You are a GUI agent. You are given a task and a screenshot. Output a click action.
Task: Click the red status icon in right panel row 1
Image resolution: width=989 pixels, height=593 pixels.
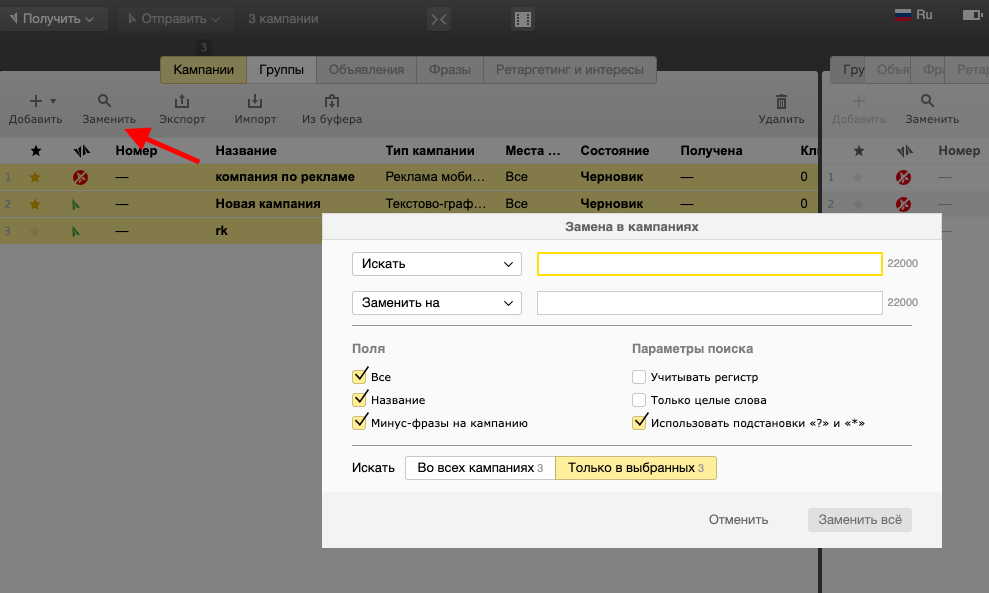[x=903, y=177]
